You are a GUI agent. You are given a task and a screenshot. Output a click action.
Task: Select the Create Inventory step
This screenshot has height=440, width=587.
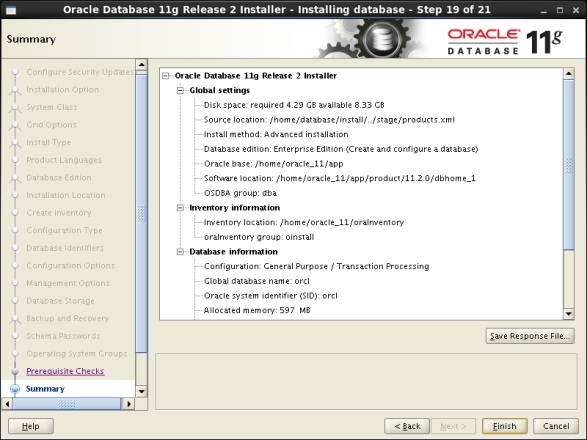[59, 213]
